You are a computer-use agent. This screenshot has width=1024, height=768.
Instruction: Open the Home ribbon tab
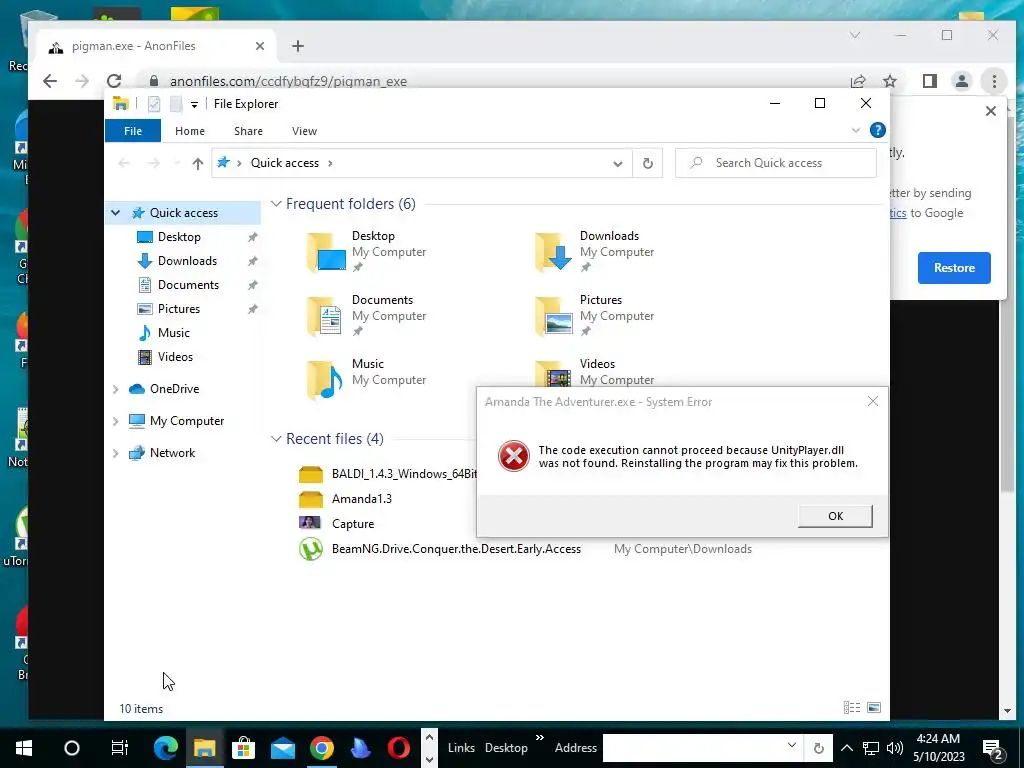189,131
